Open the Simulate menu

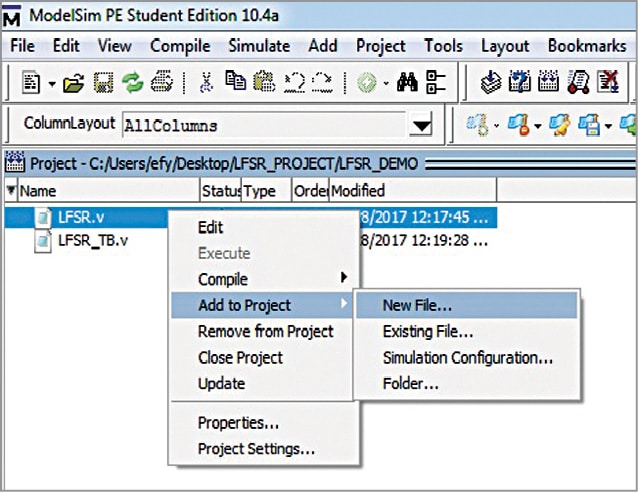click(259, 46)
